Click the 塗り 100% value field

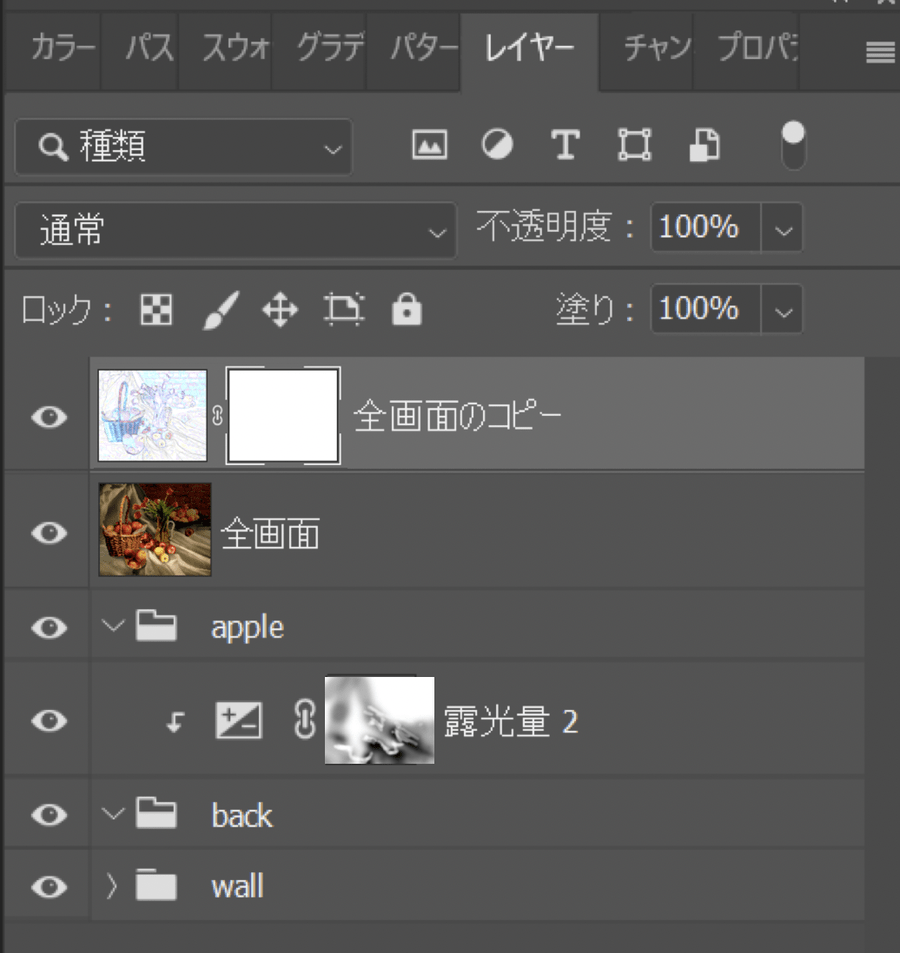click(706, 309)
